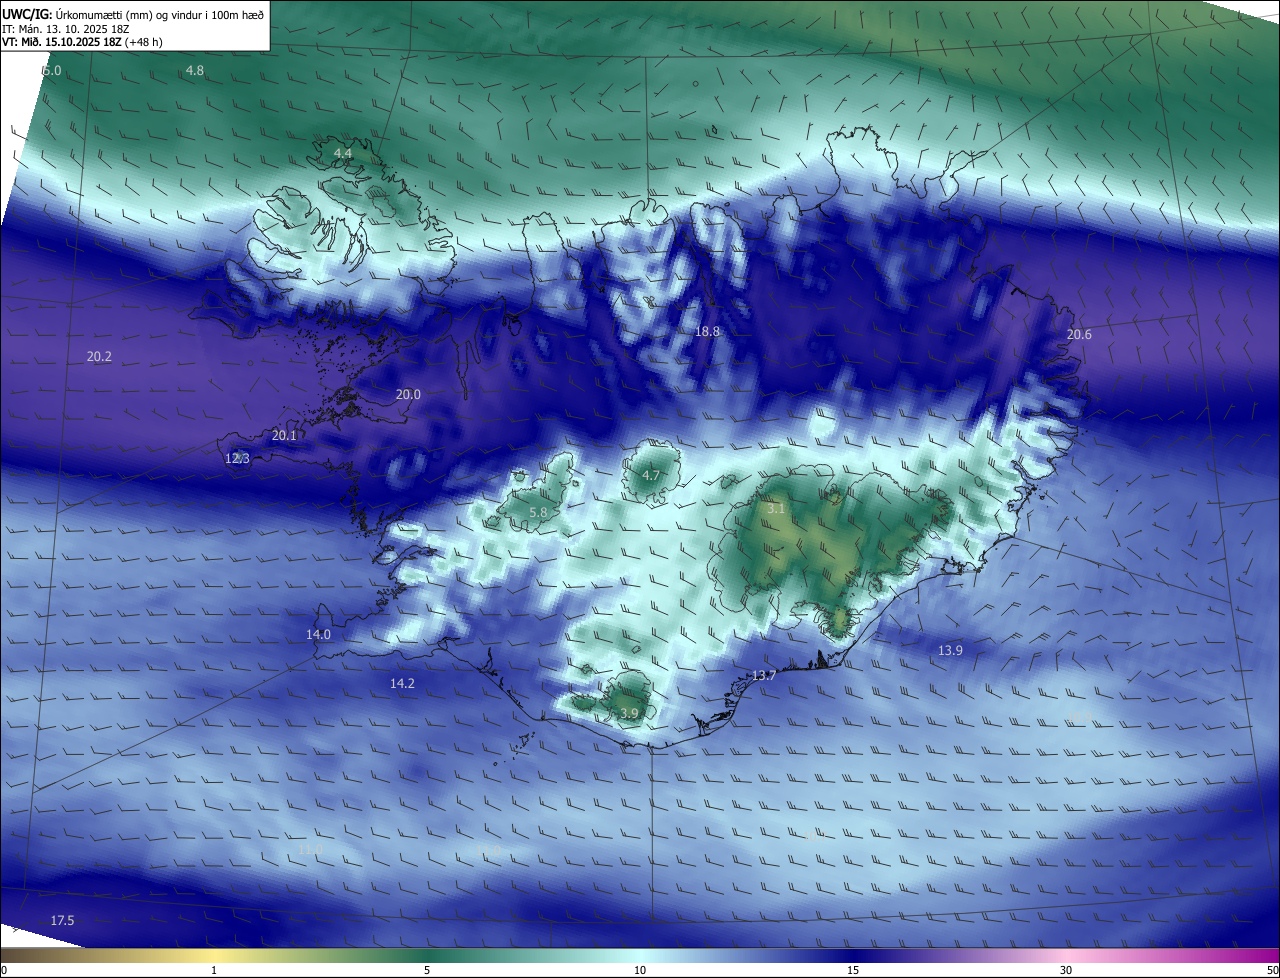Click the 4.8 value label
Screen dimensions: 1280x978
tap(195, 70)
